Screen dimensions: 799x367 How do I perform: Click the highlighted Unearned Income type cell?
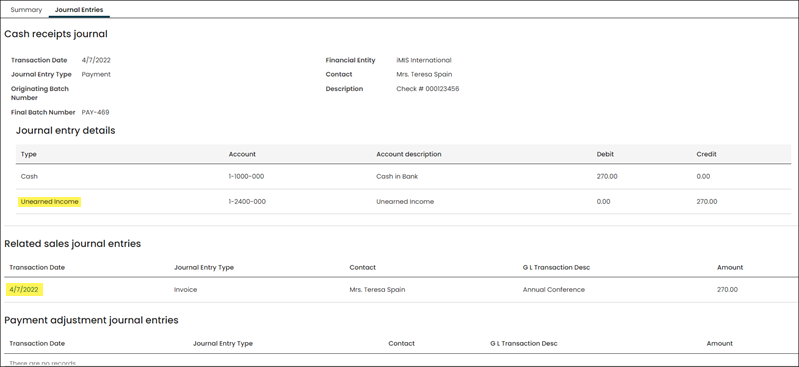49,202
